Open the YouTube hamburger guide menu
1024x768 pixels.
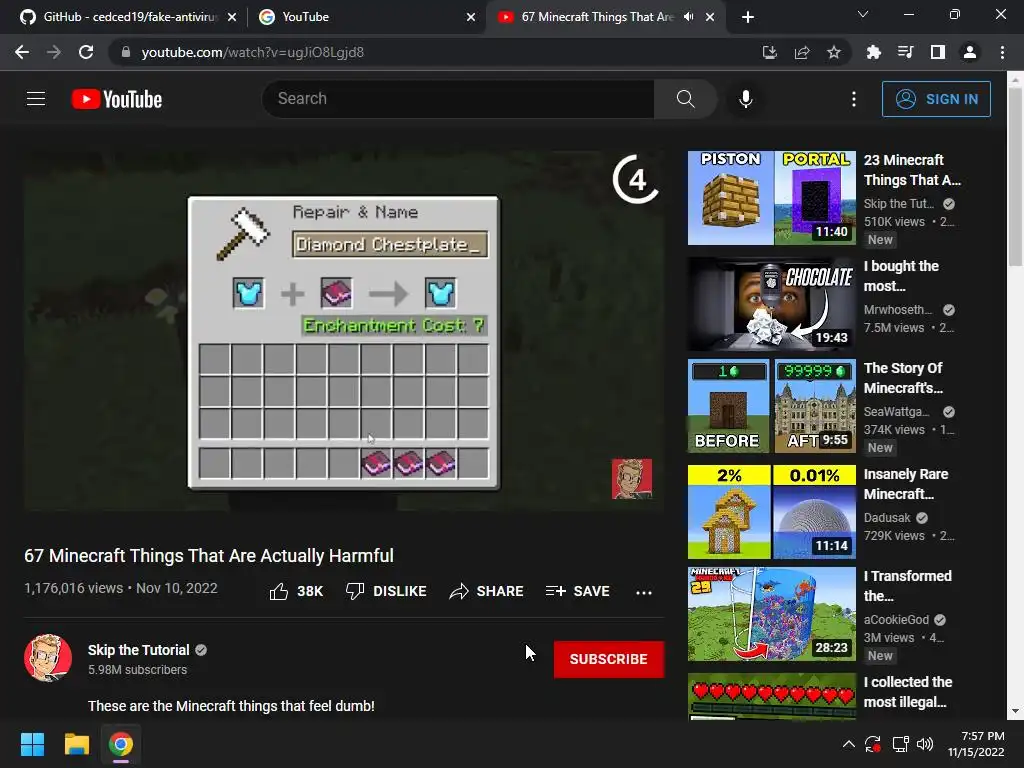click(36, 99)
